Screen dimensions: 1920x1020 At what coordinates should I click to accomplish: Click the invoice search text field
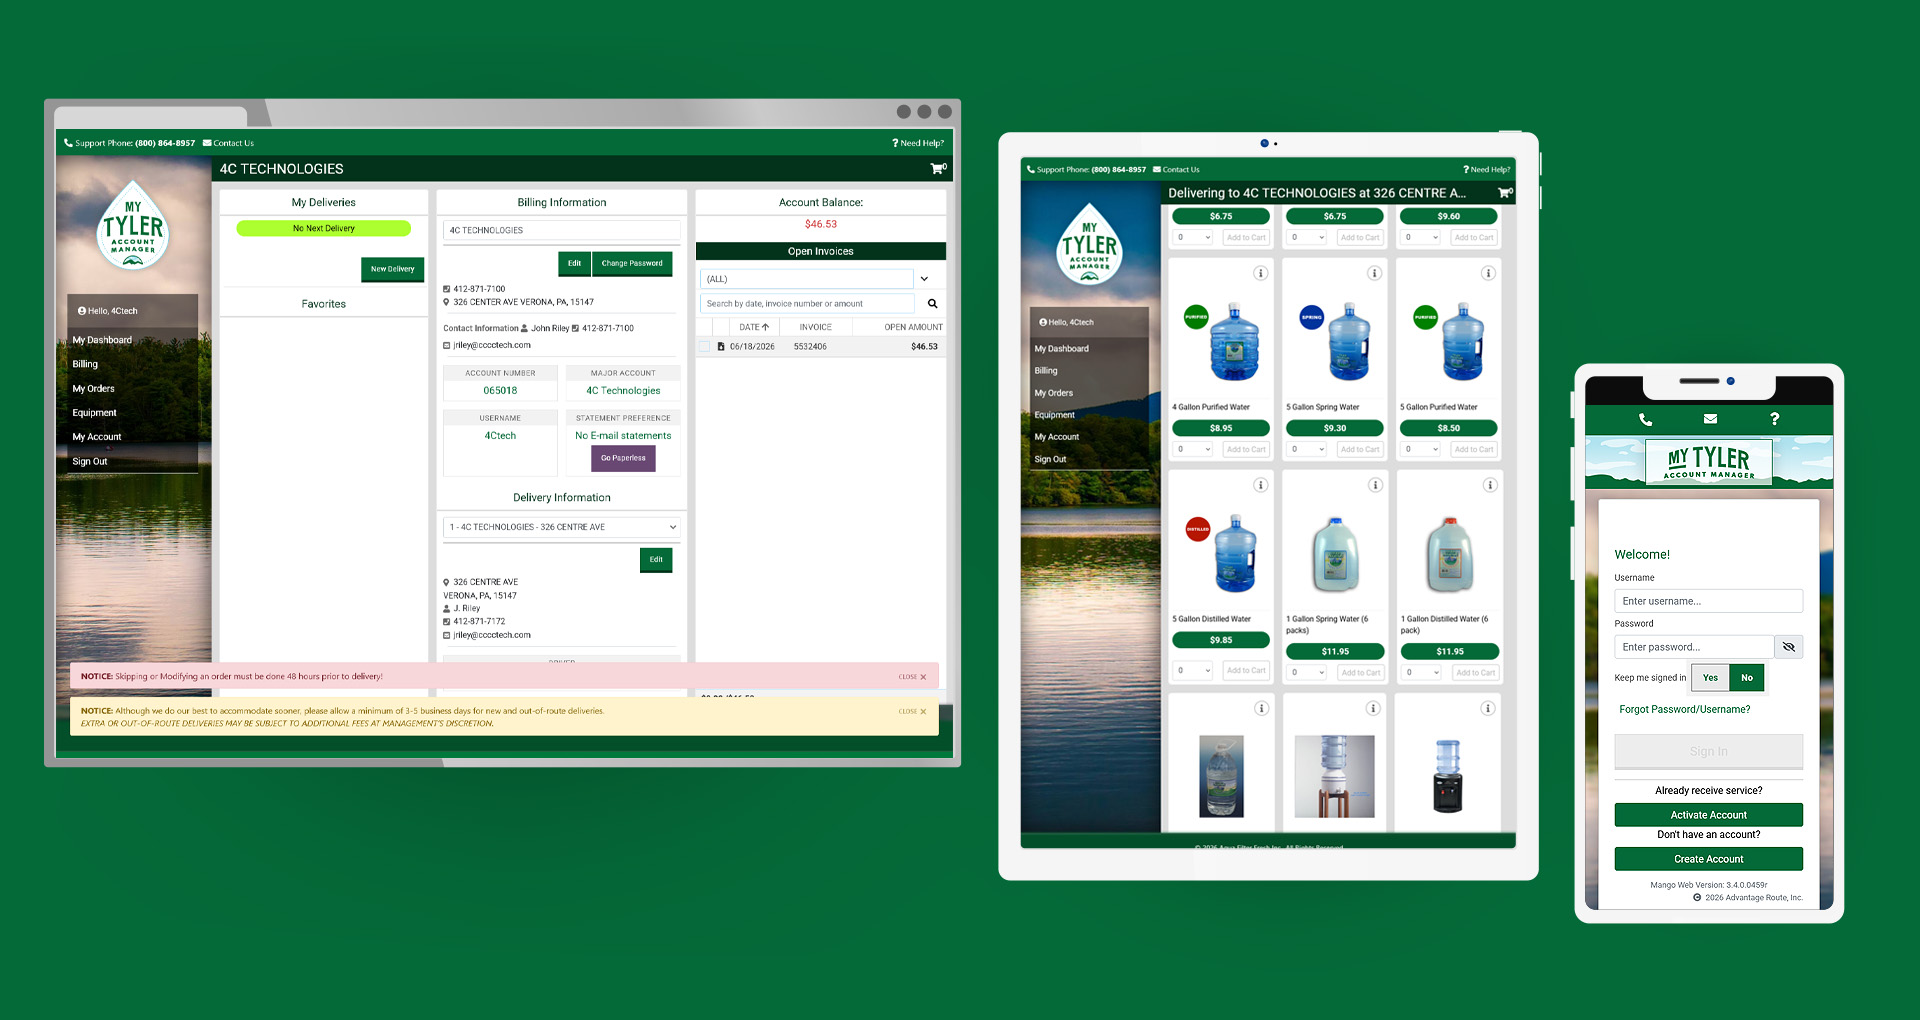(807, 303)
